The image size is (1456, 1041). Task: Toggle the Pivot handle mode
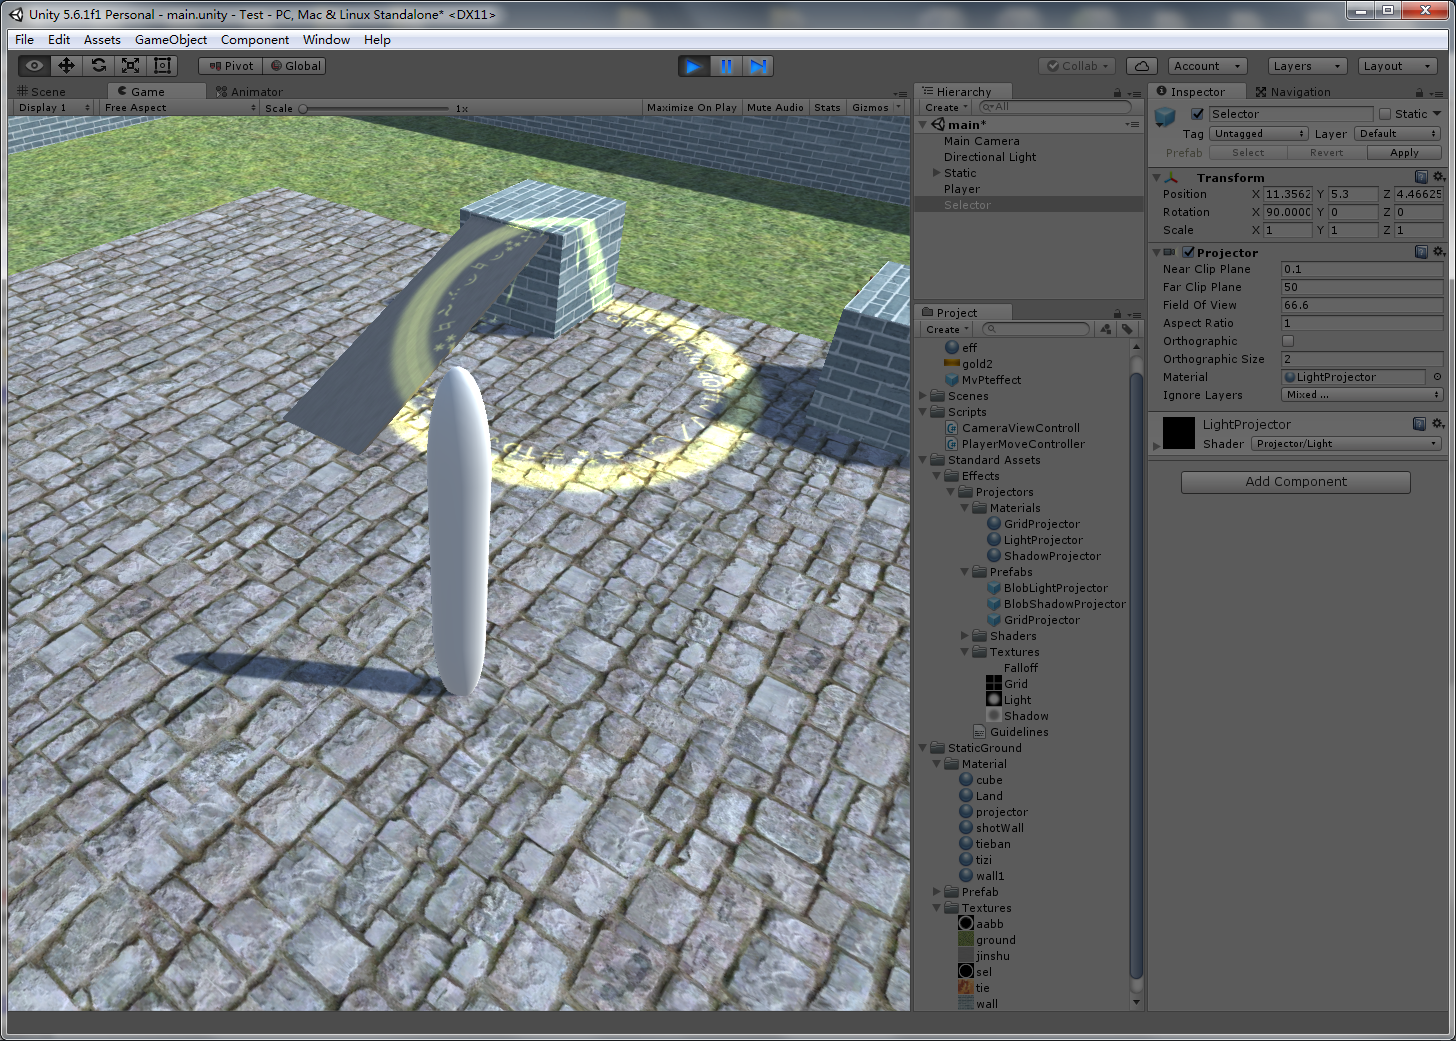(231, 66)
